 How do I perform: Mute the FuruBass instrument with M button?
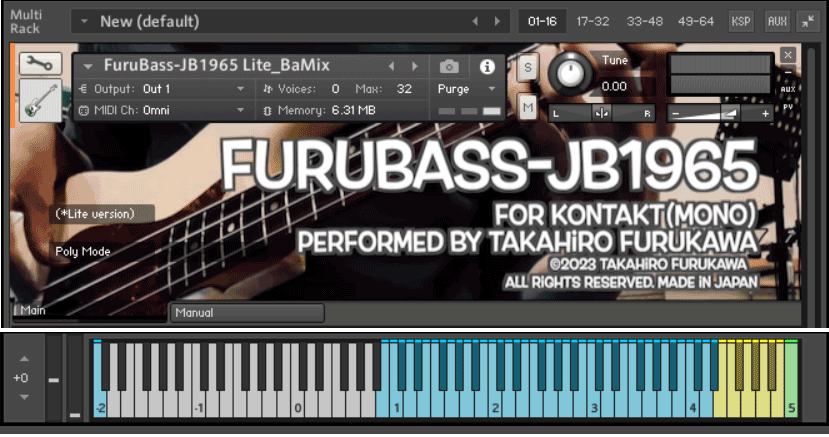[x=528, y=108]
